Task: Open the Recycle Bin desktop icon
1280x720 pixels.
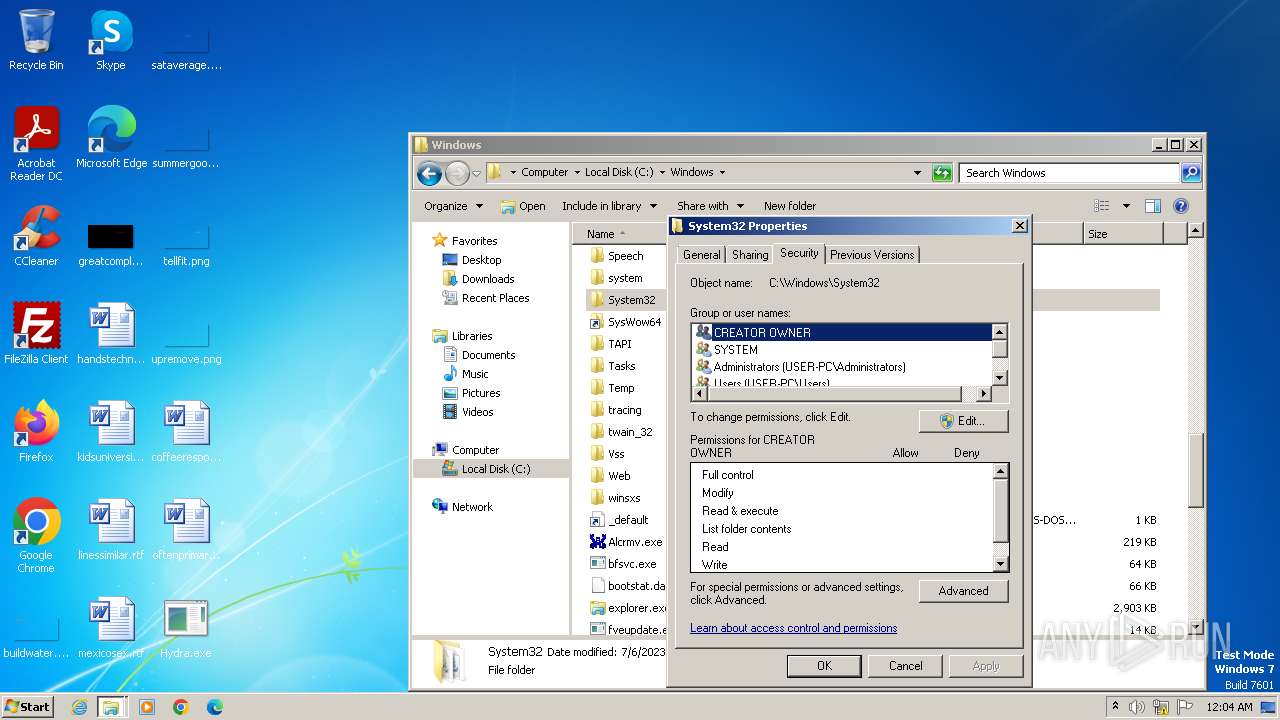Action: coord(36,40)
